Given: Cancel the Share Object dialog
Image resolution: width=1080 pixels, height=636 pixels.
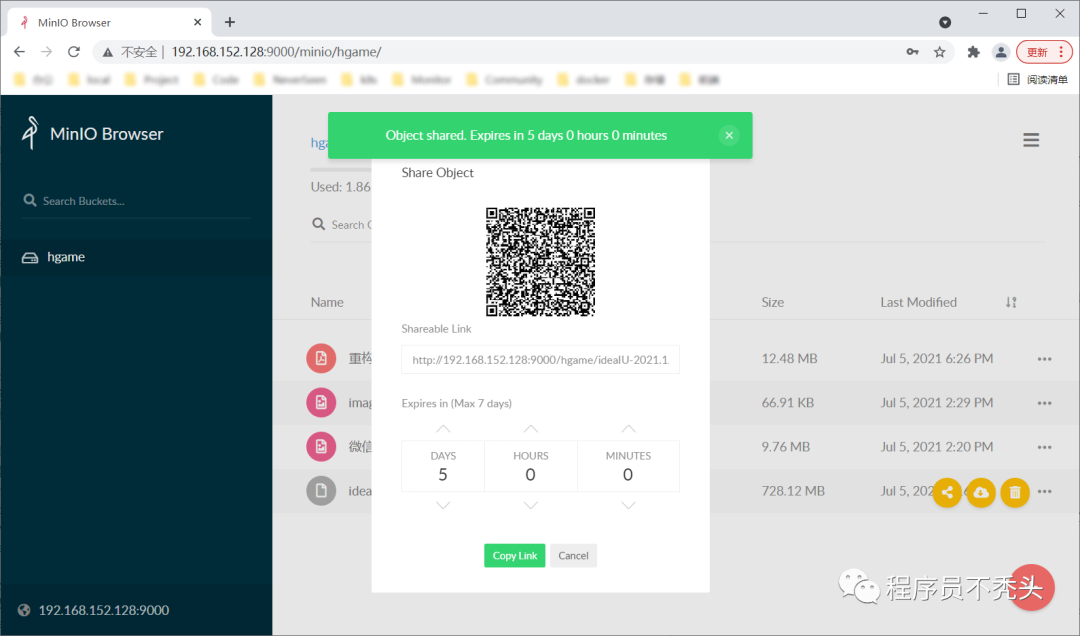Looking at the screenshot, I should [x=573, y=555].
